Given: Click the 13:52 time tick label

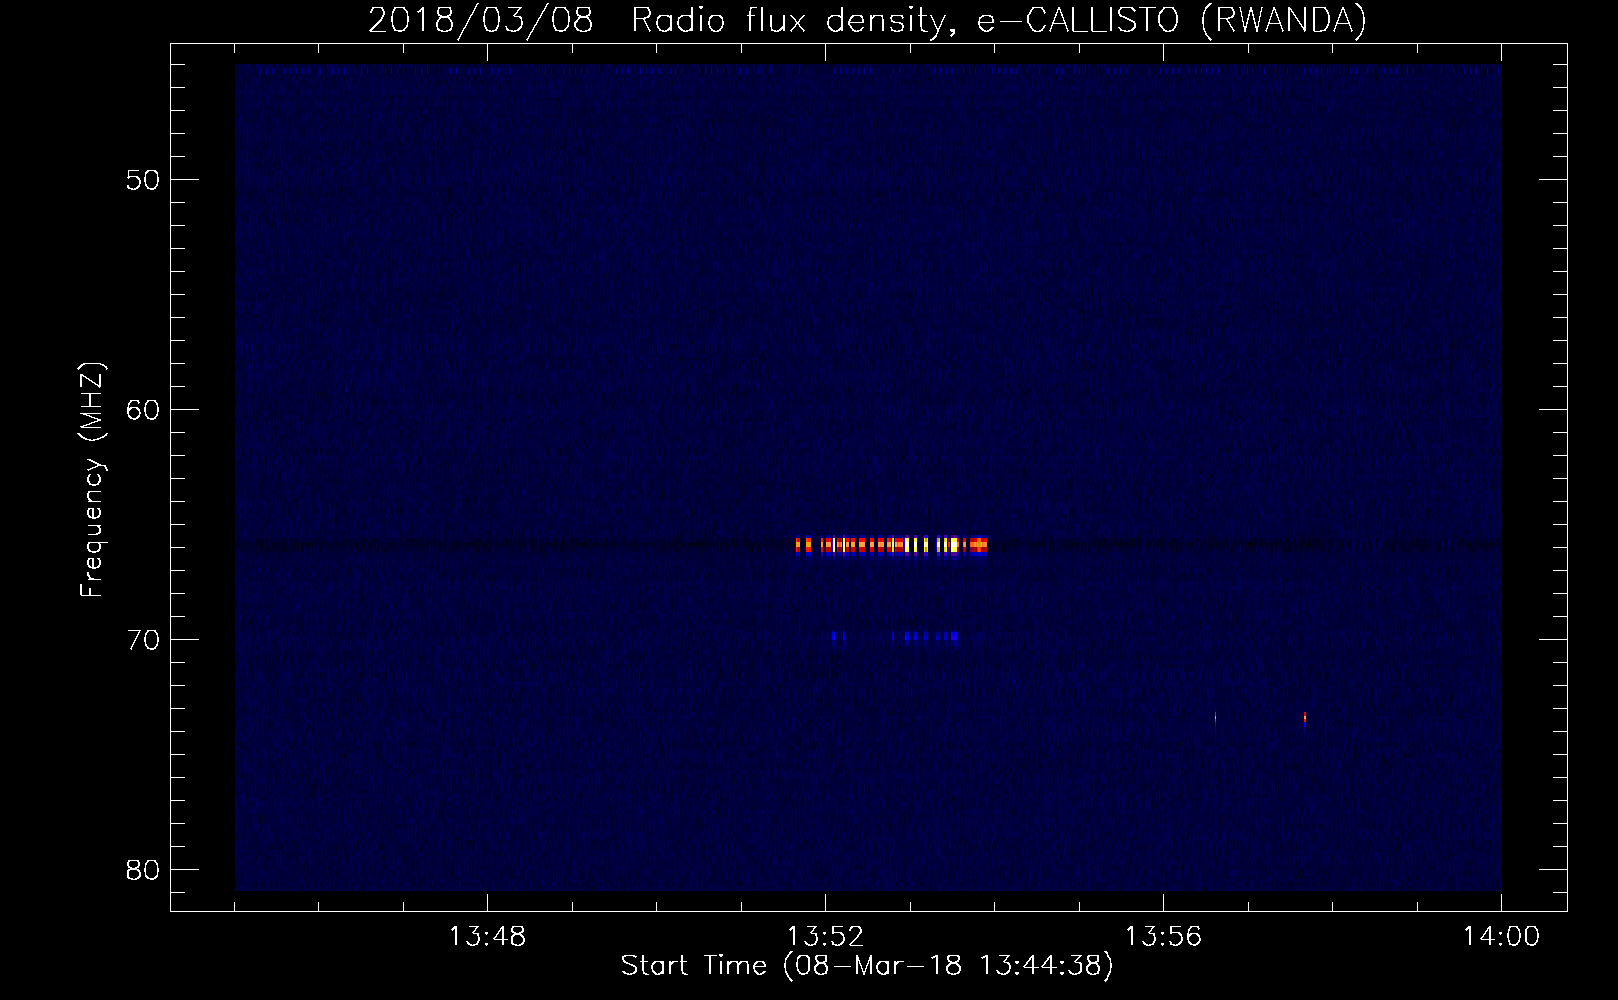Looking at the screenshot, I should coord(825,937).
